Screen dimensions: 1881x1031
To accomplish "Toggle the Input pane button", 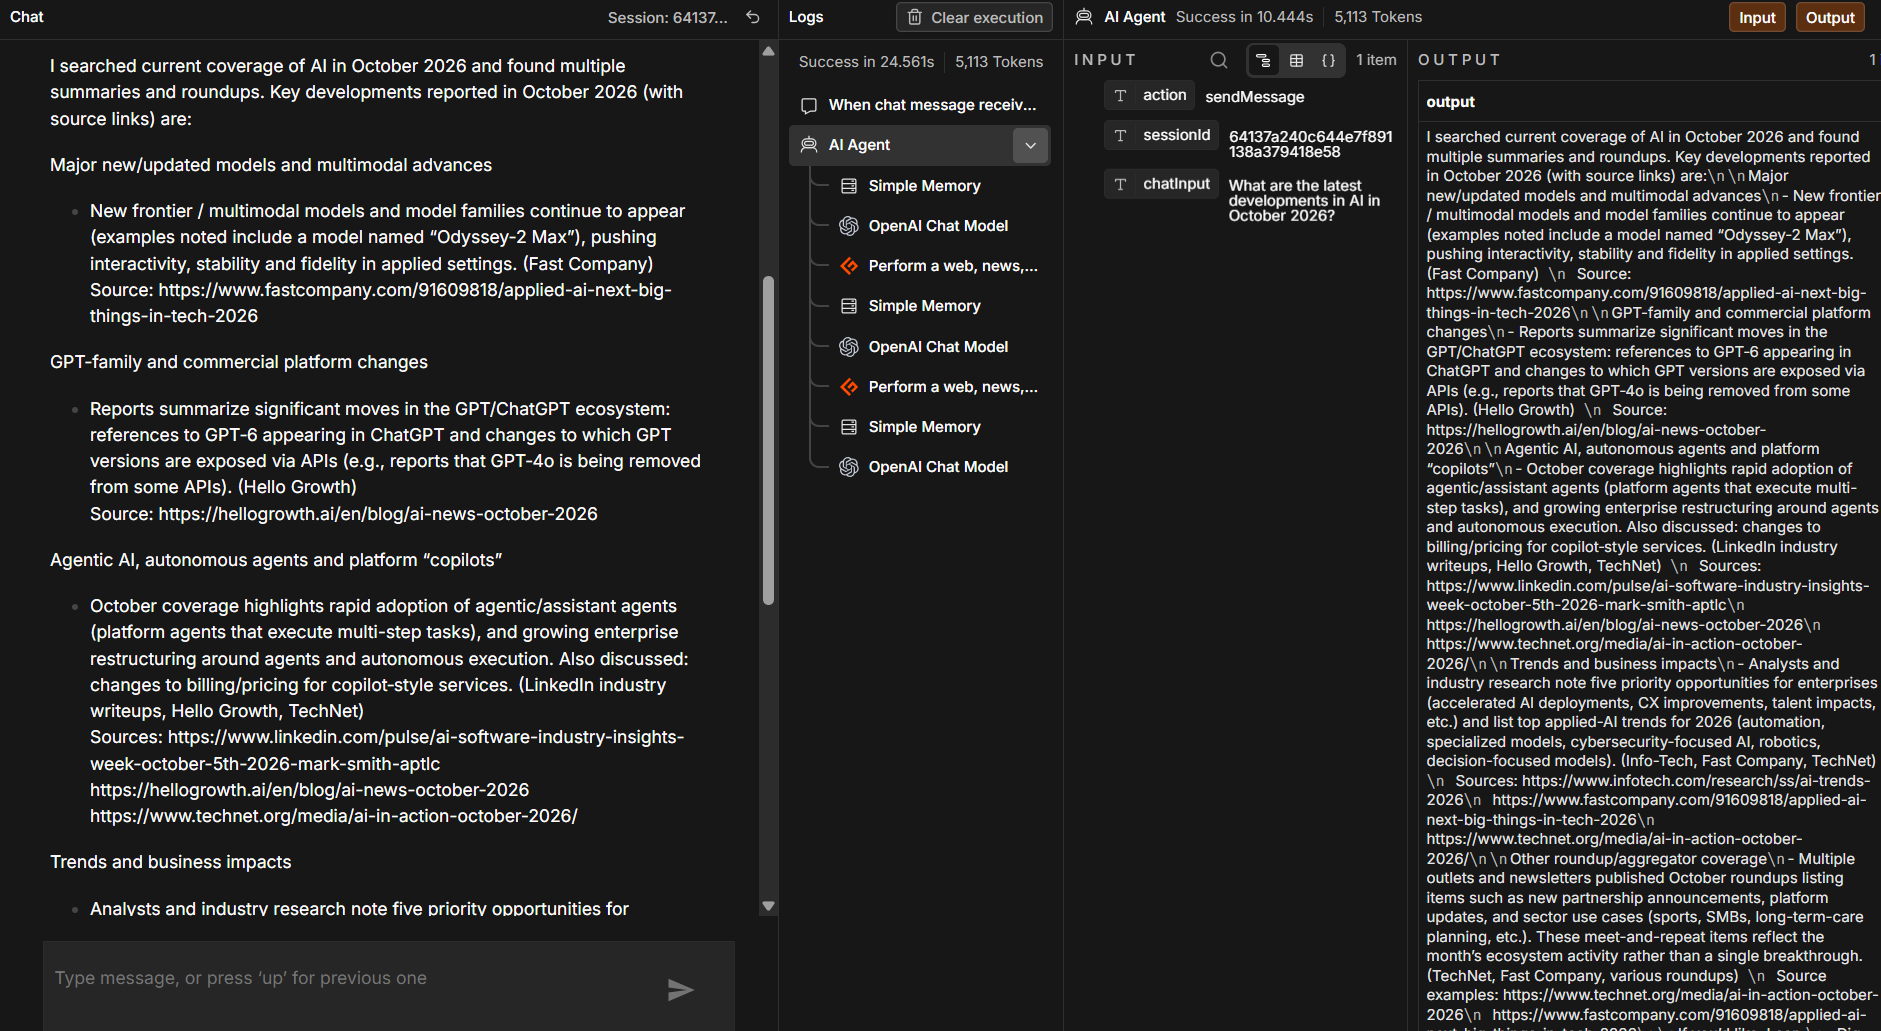I will pos(1757,17).
